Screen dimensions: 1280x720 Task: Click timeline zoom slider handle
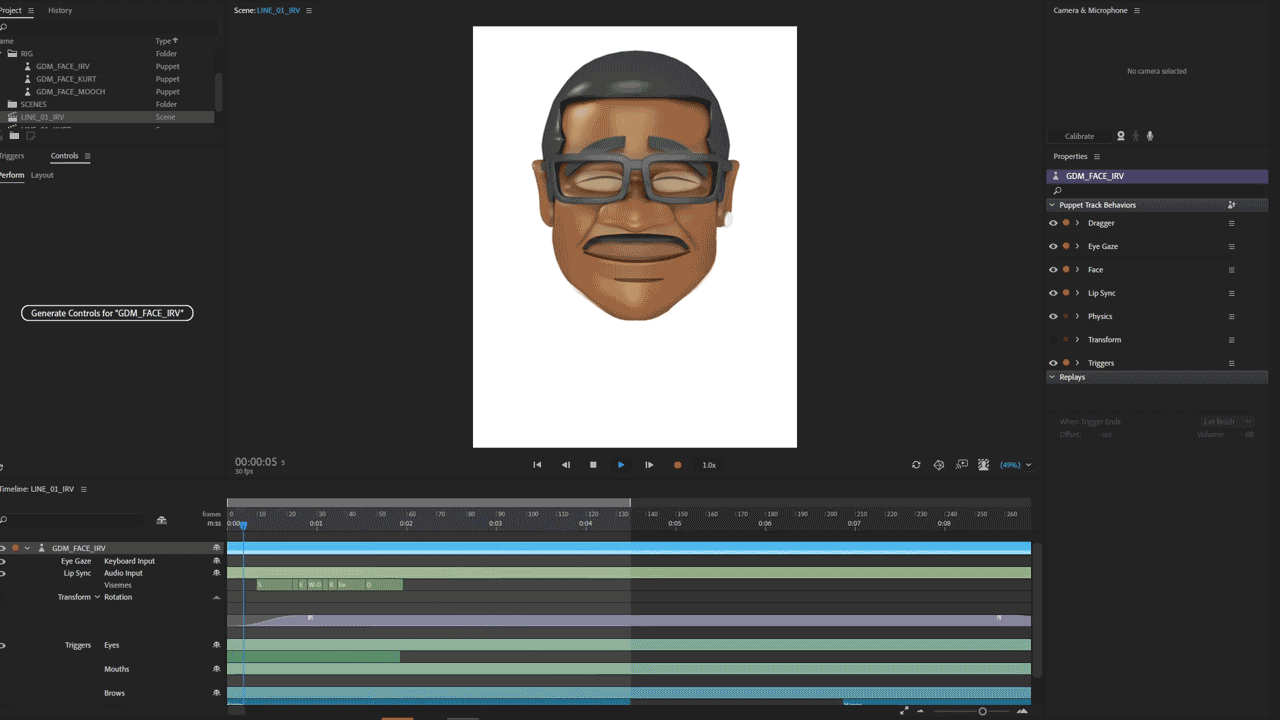tap(982, 711)
